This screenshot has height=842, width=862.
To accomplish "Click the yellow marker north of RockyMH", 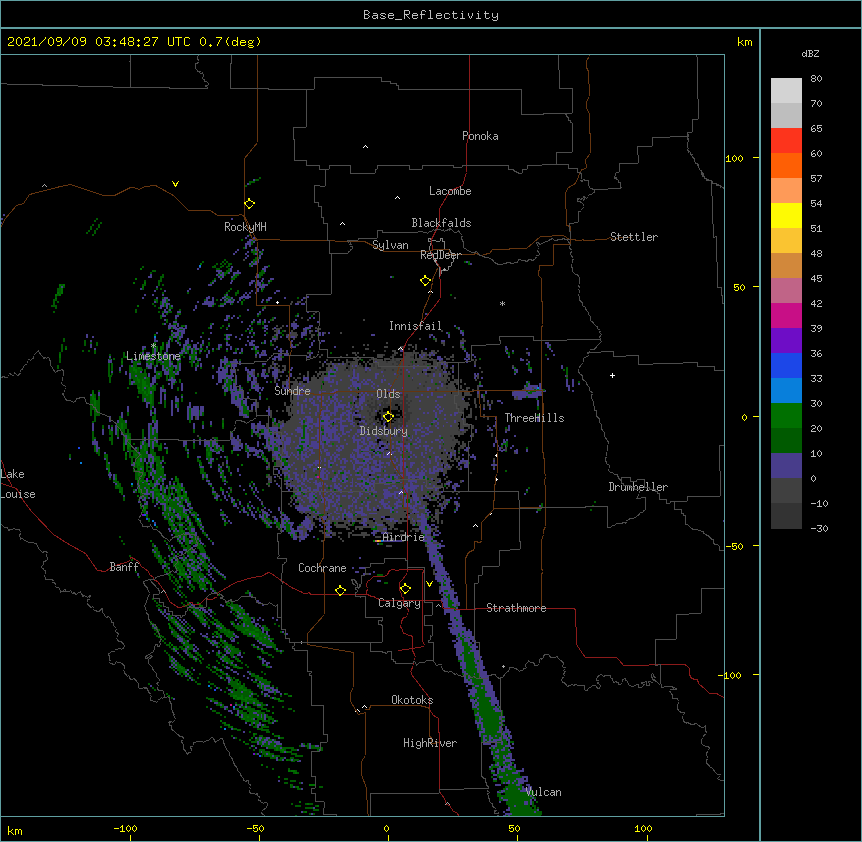I will click(x=250, y=204).
